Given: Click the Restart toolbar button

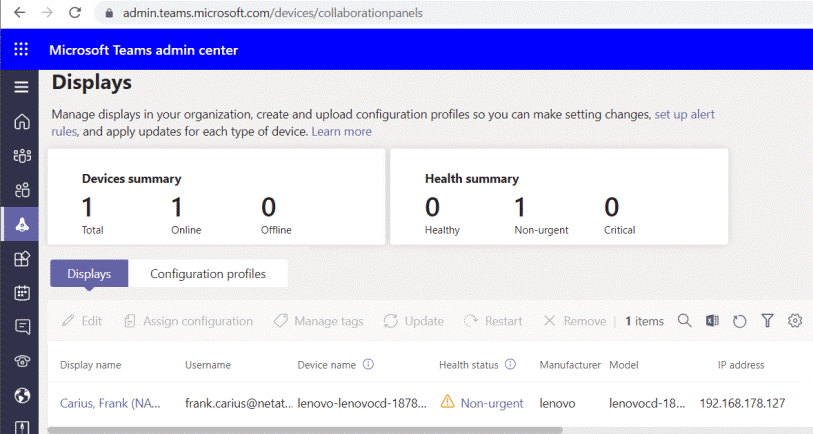Looking at the screenshot, I should (493, 321).
